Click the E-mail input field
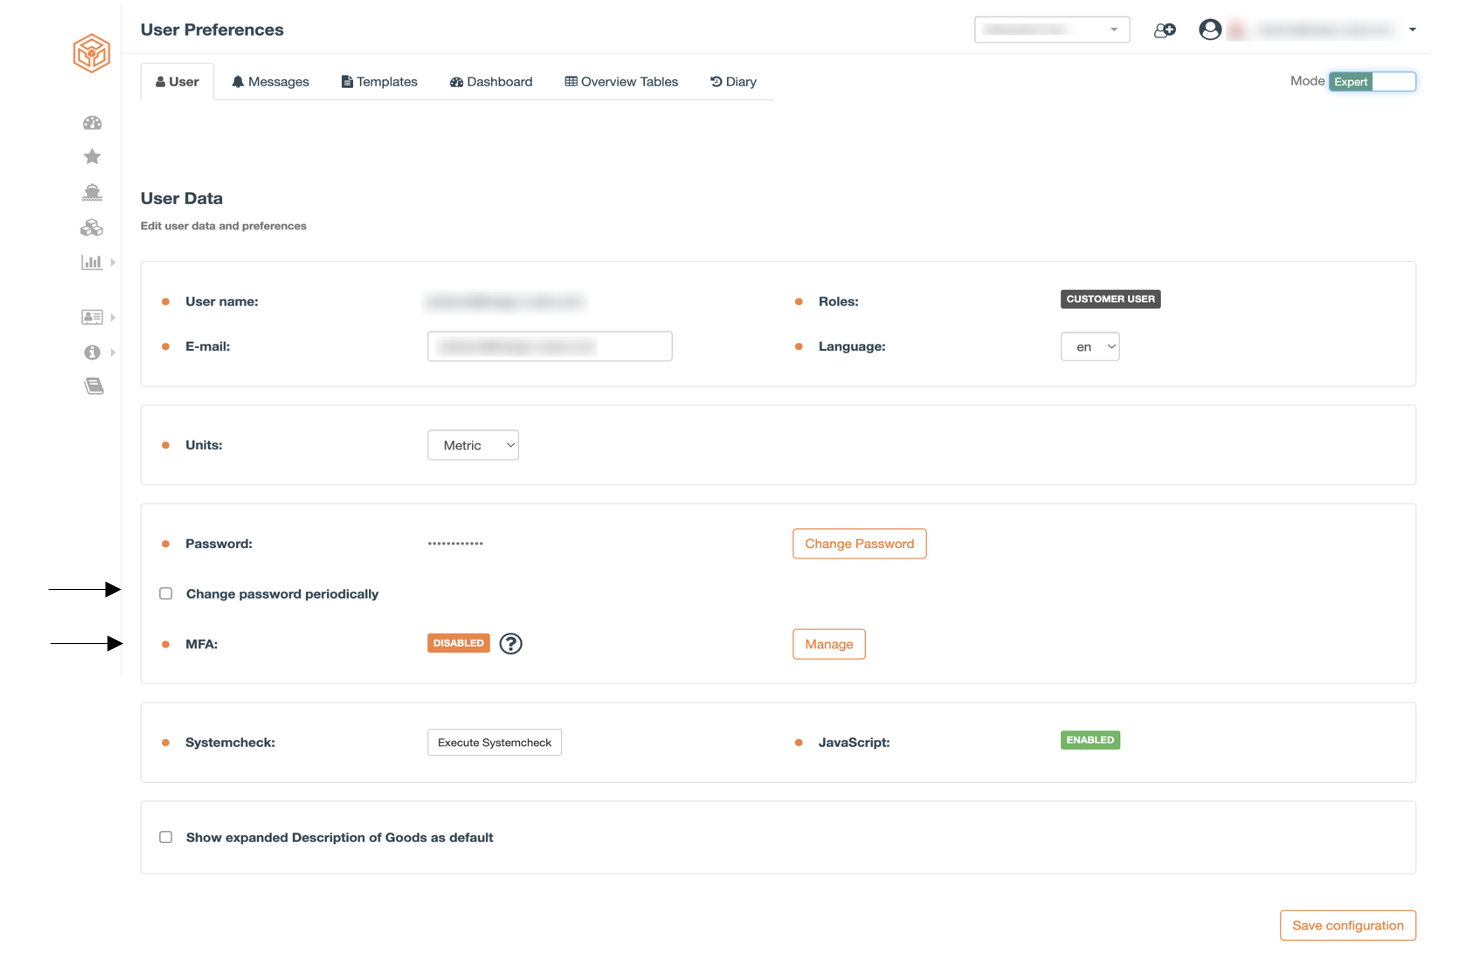 tap(550, 346)
